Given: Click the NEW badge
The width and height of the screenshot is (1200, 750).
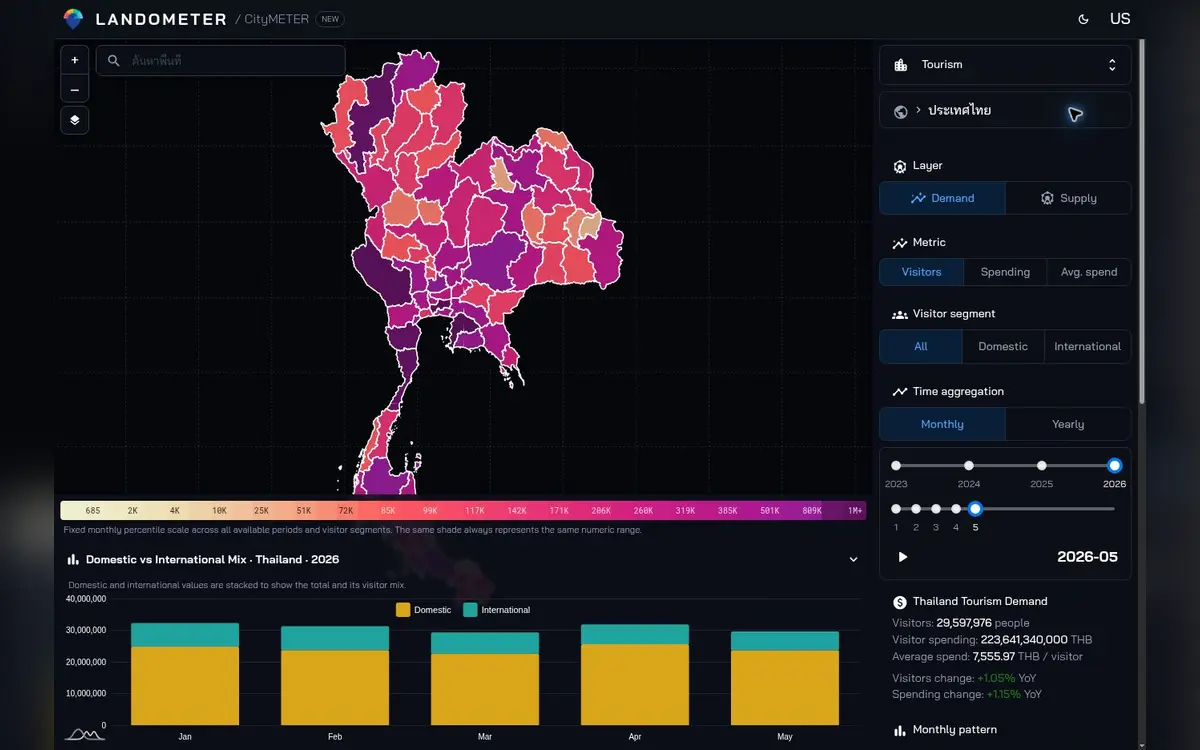Looking at the screenshot, I should point(330,19).
